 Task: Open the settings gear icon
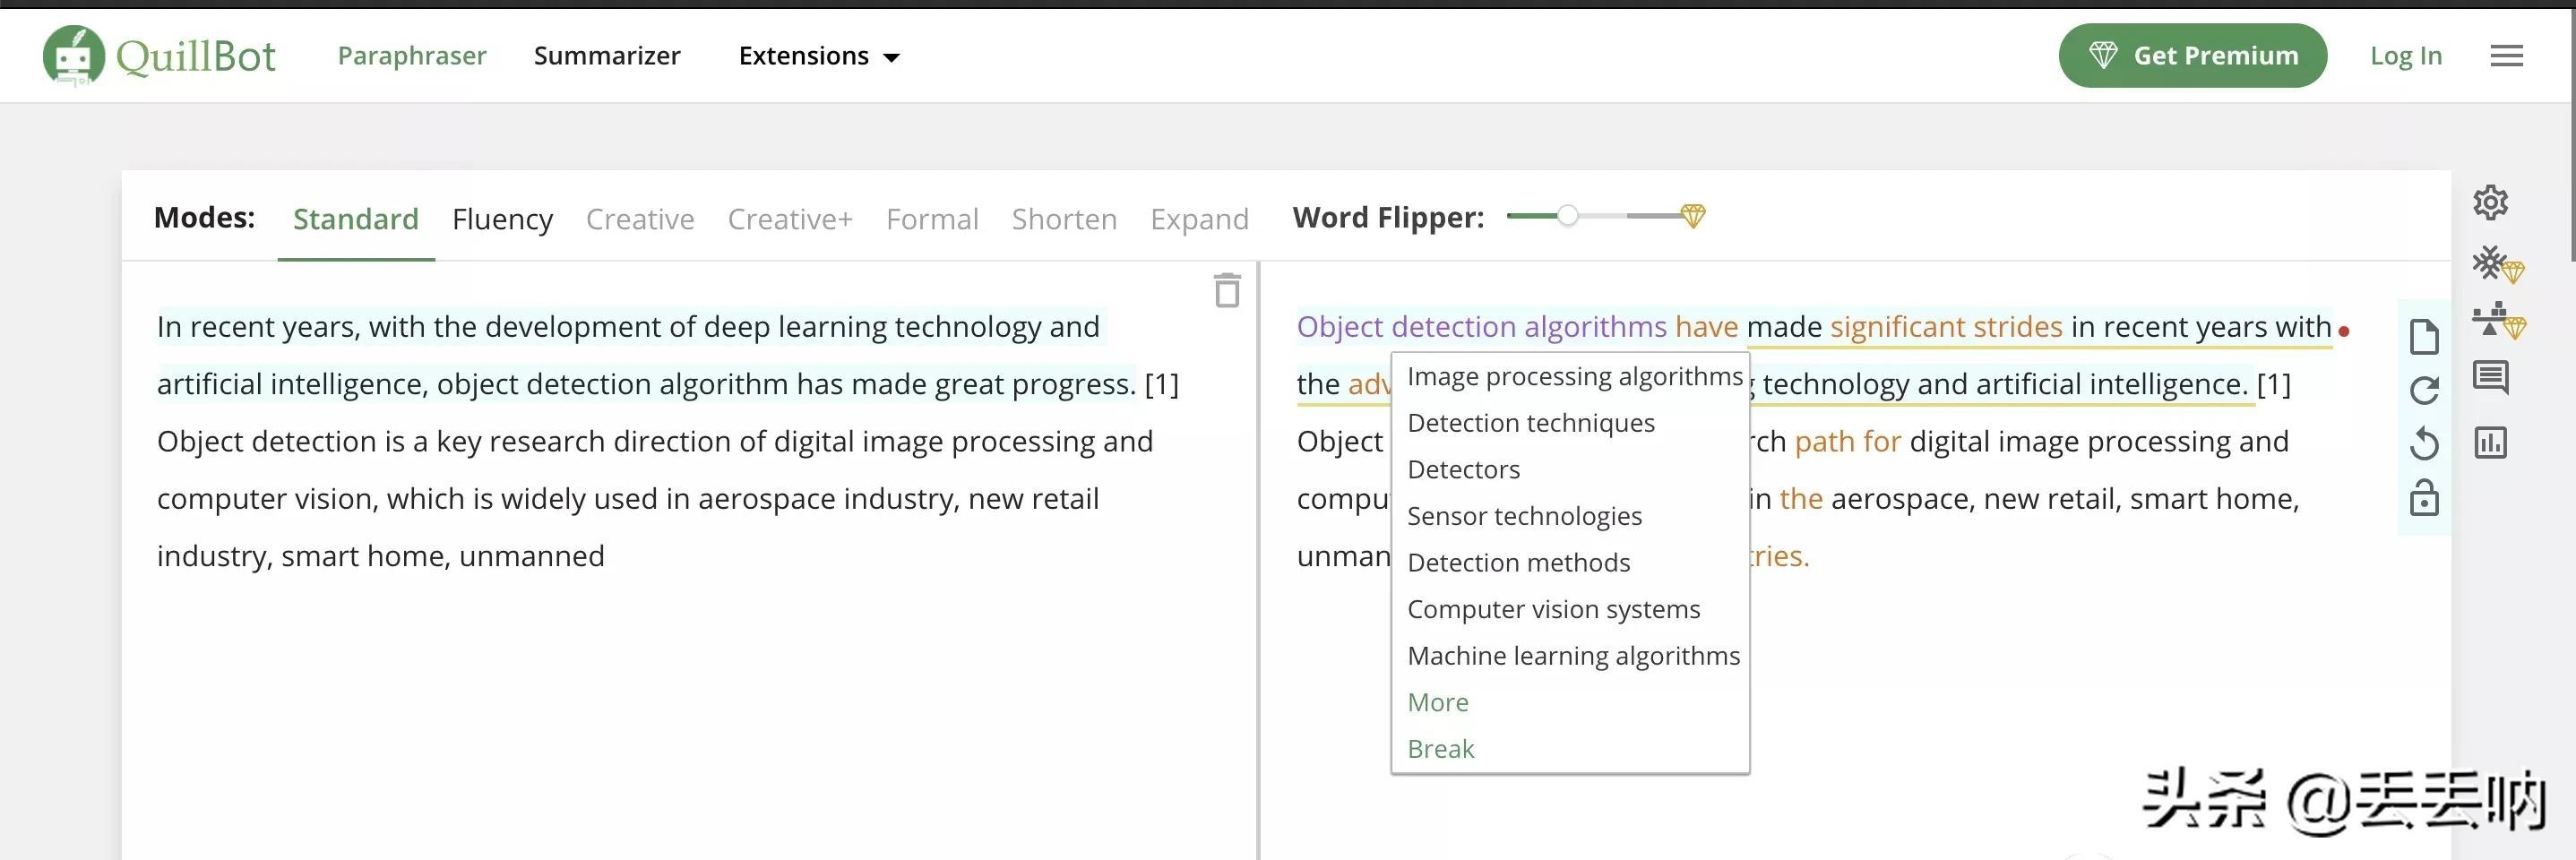coord(2490,202)
